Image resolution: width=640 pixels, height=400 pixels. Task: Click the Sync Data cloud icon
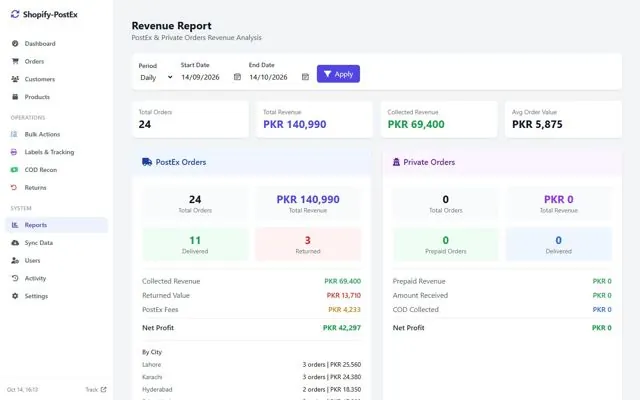tap(15, 243)
